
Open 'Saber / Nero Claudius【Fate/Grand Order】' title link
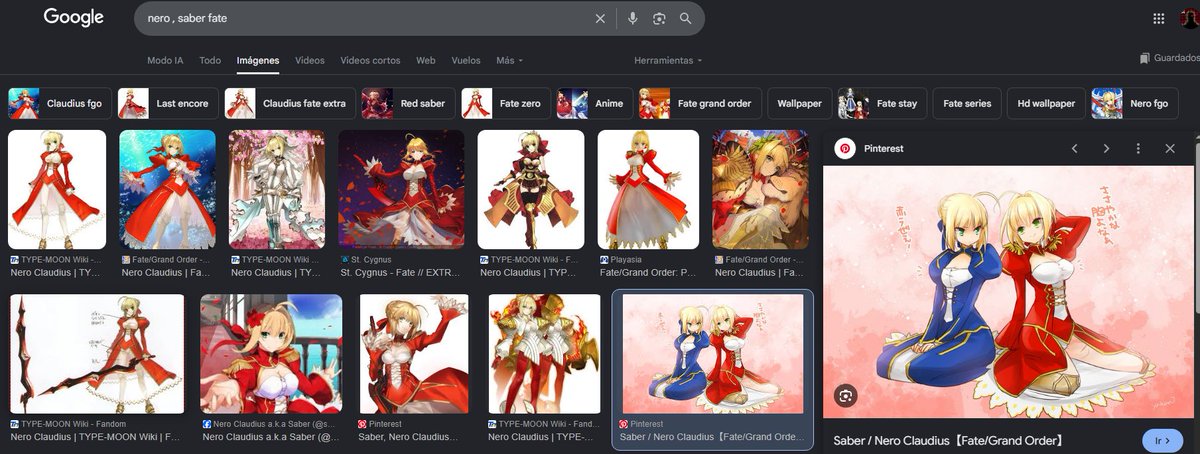point(947,440)
